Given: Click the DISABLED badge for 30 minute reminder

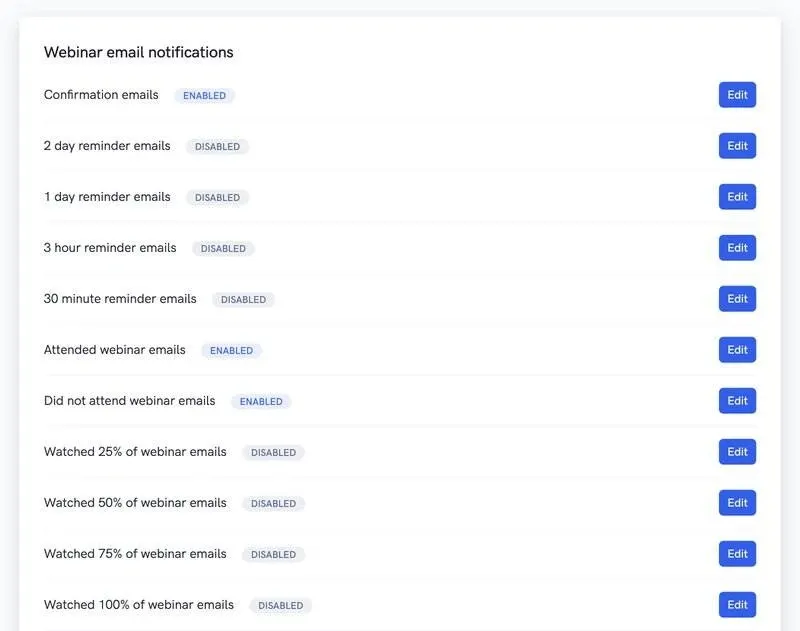Looking at the screenshot, I should [x=243, y=300].
